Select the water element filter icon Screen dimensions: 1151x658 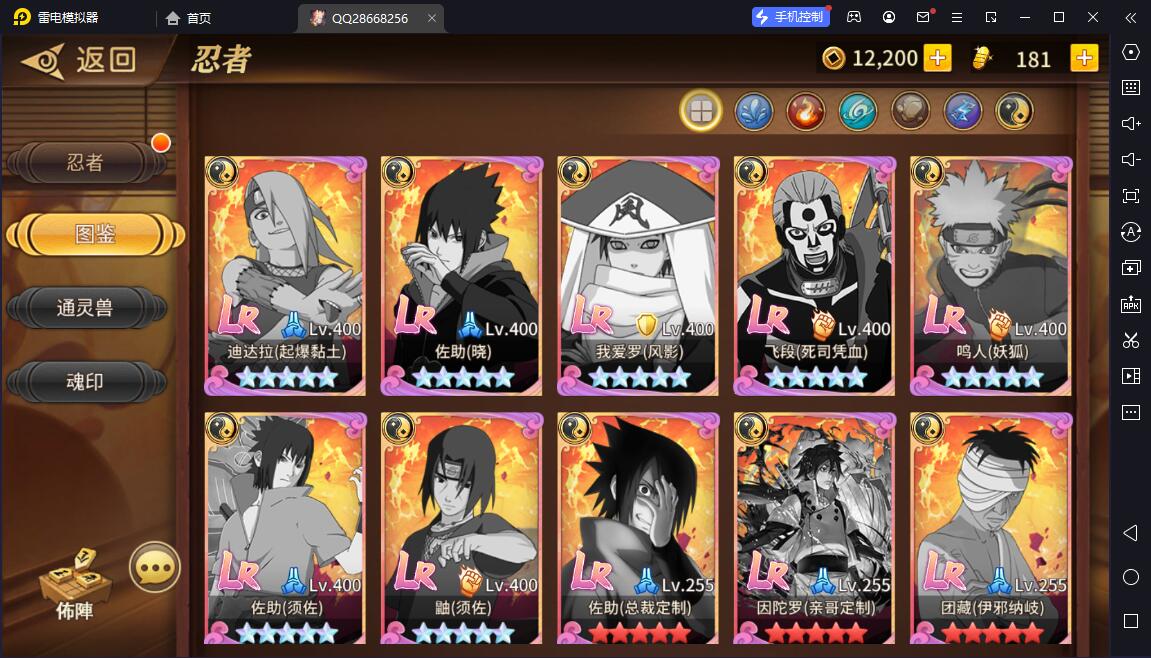coord(753,112)
